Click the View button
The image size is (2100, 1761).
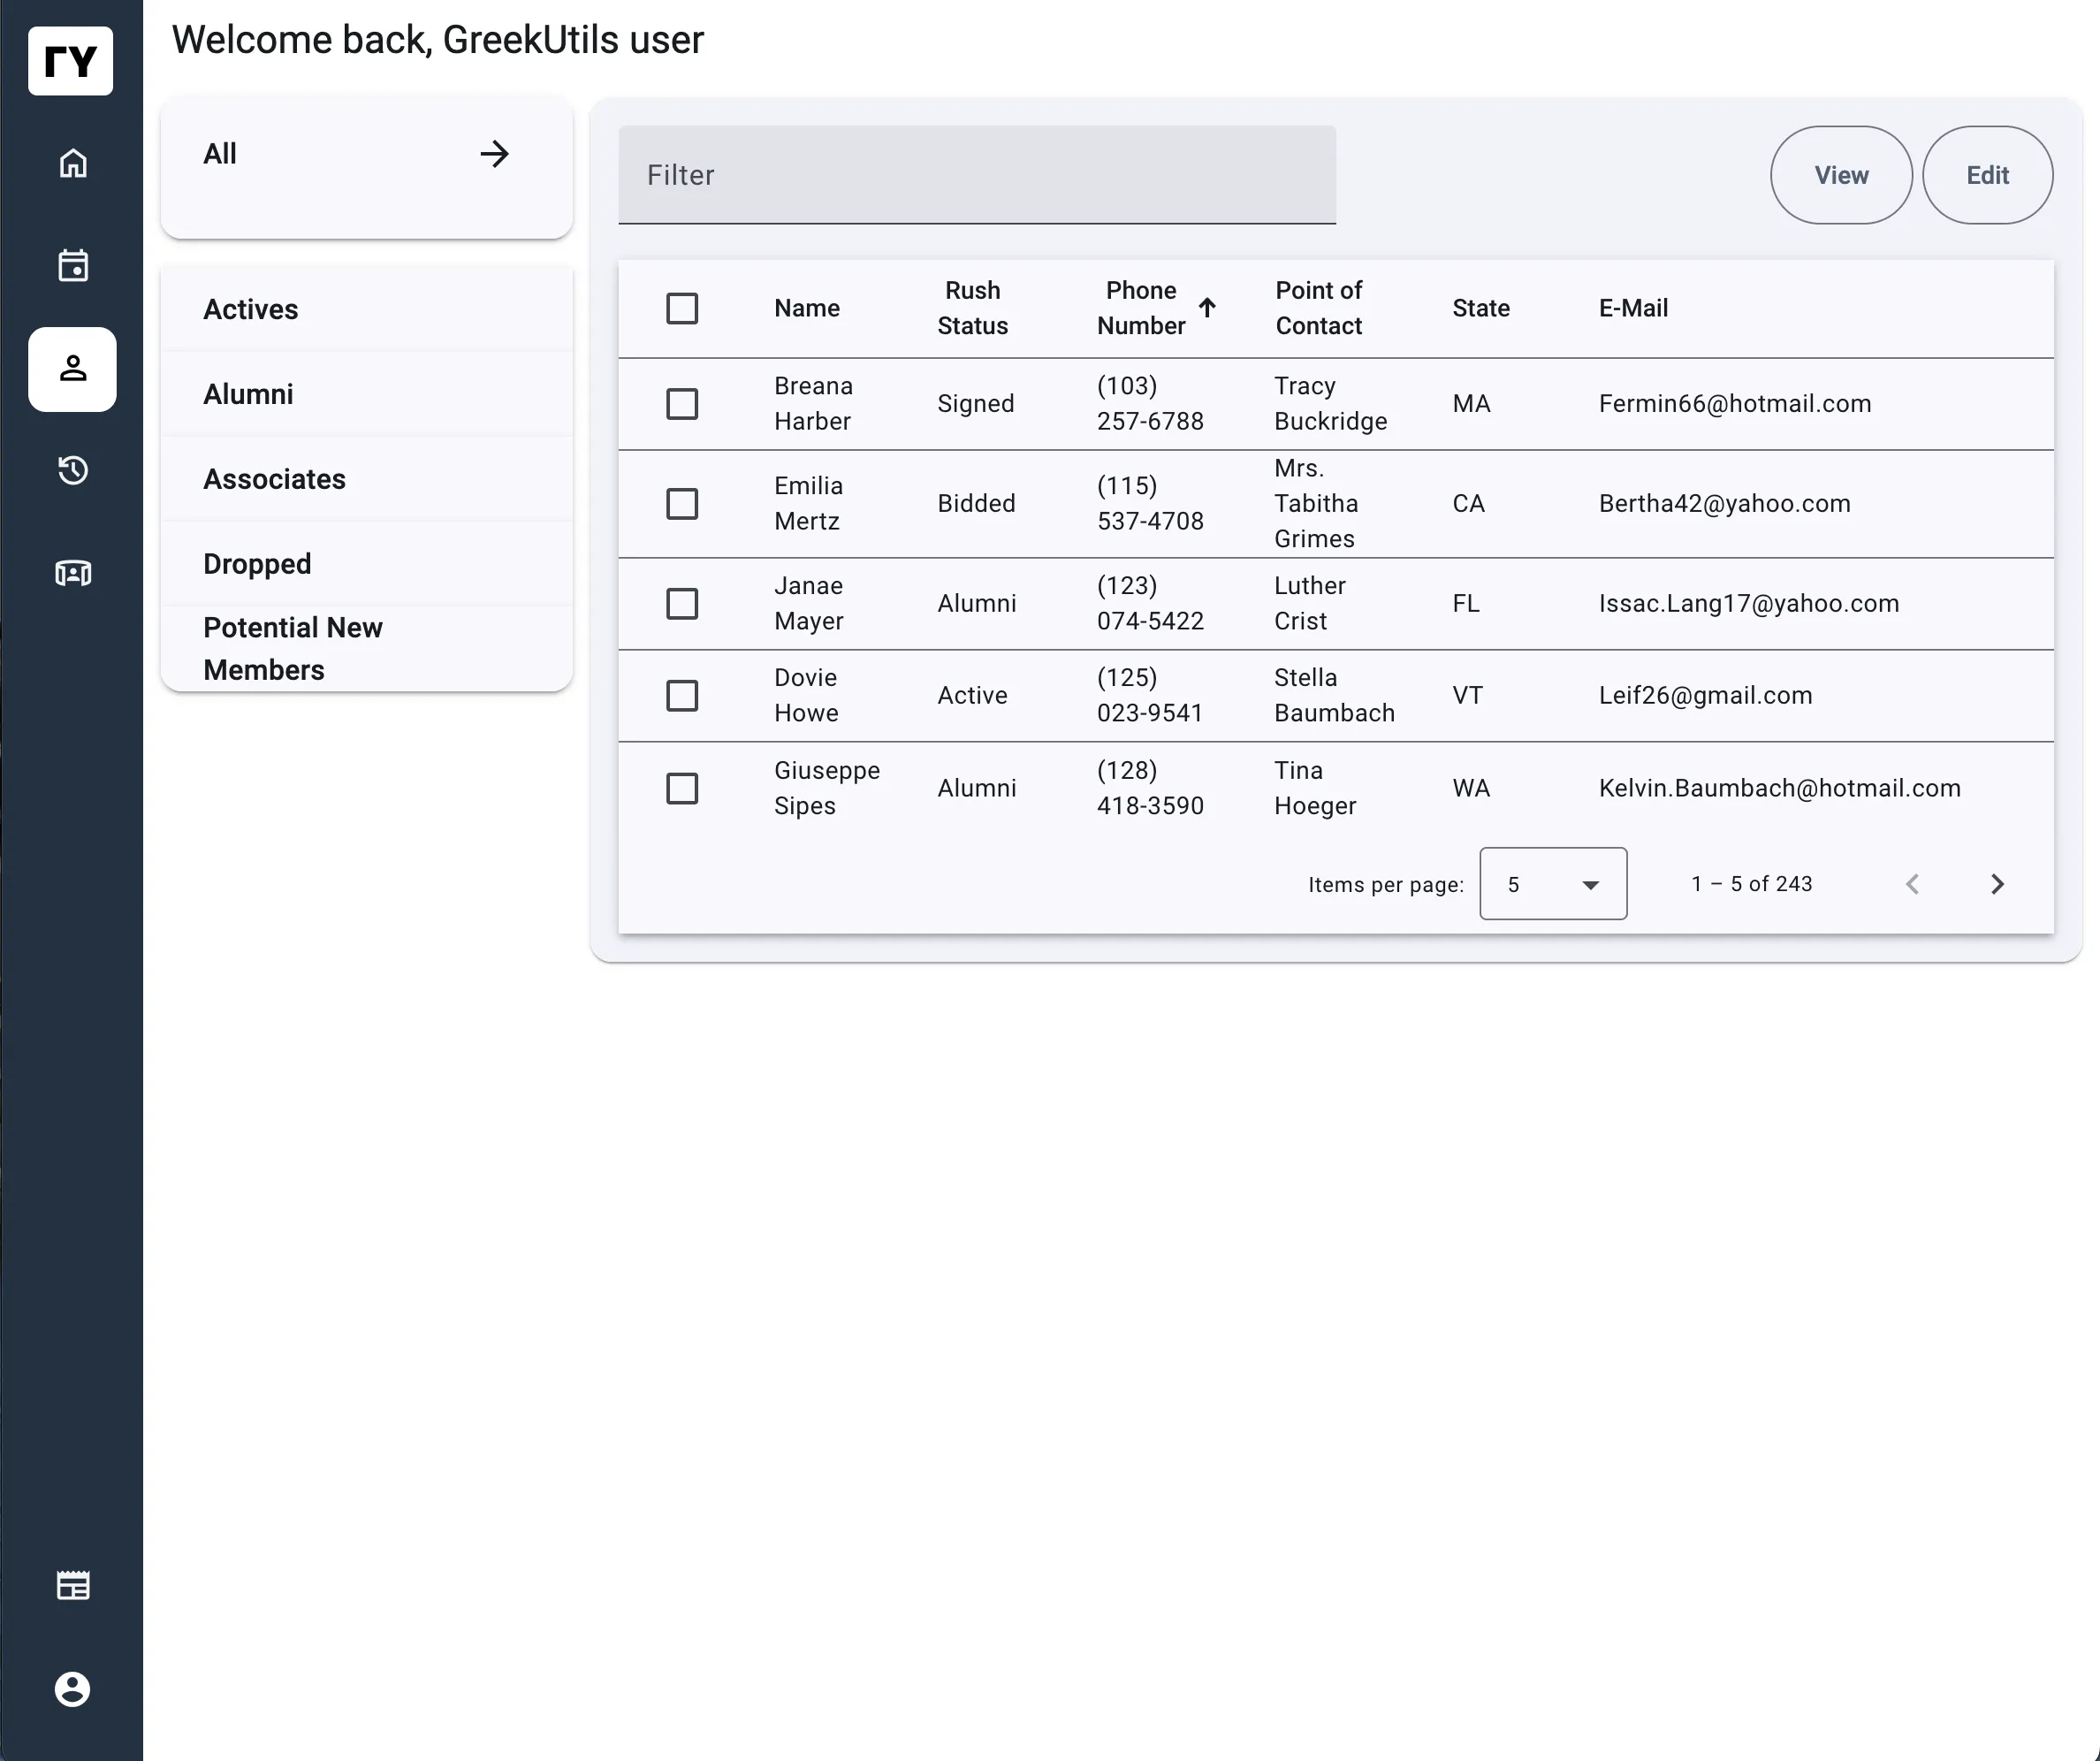[1841, 175]
